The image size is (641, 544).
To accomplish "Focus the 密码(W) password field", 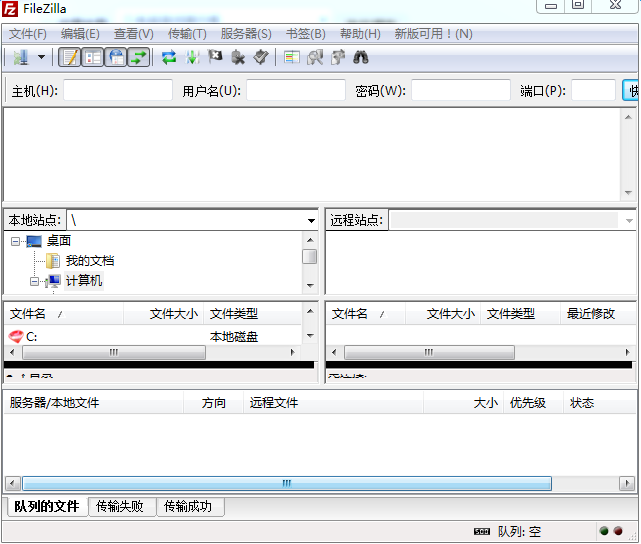I will [x=461, y=90].
